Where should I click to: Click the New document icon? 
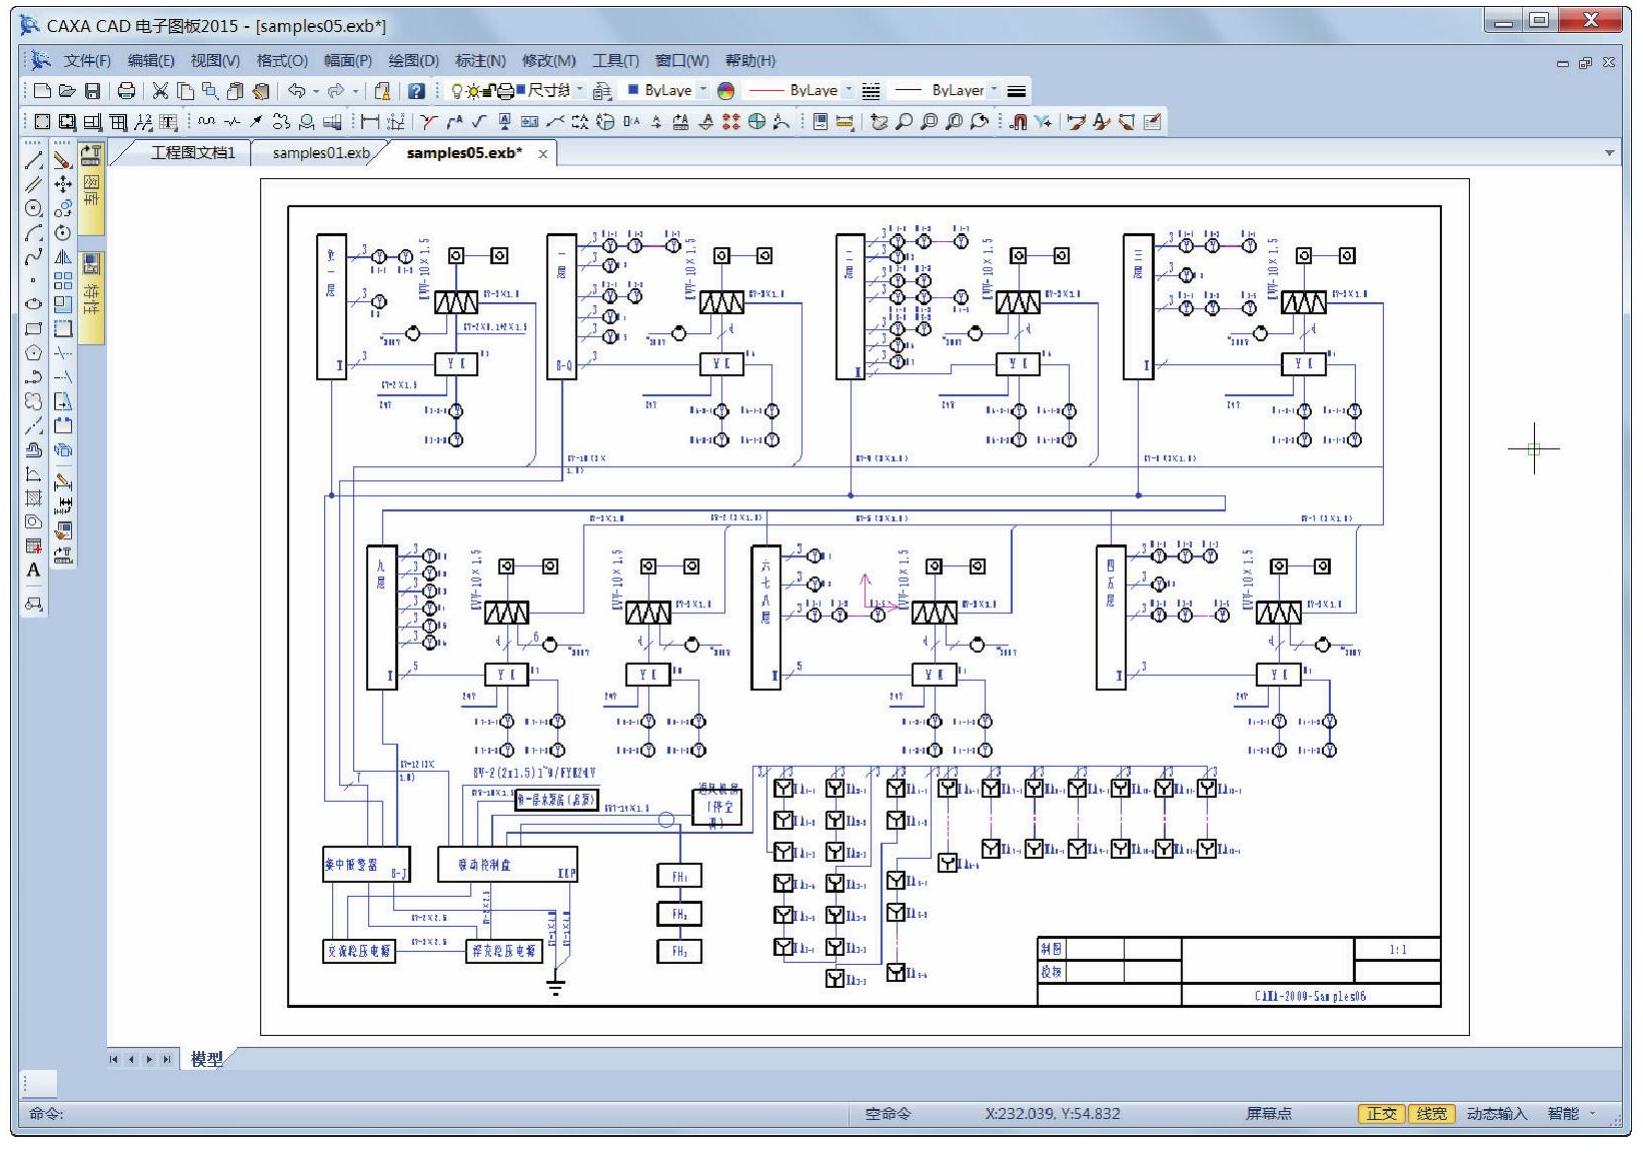42,91
